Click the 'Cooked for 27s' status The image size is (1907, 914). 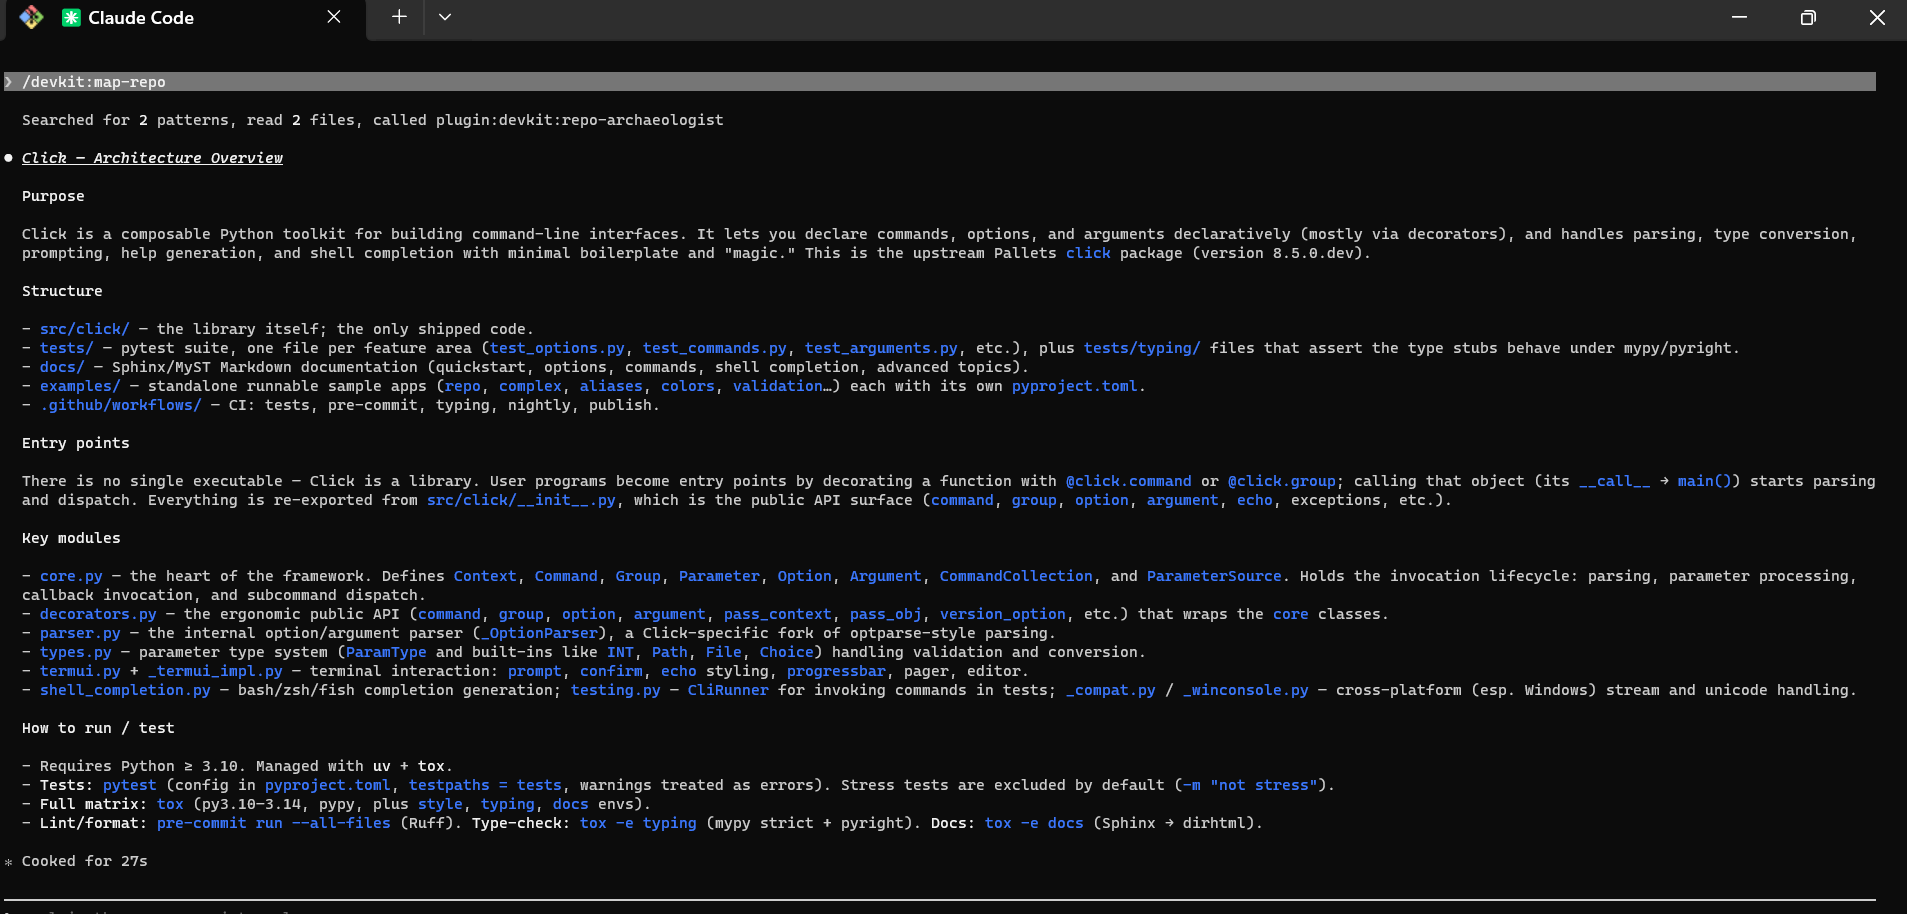(85, 861)
